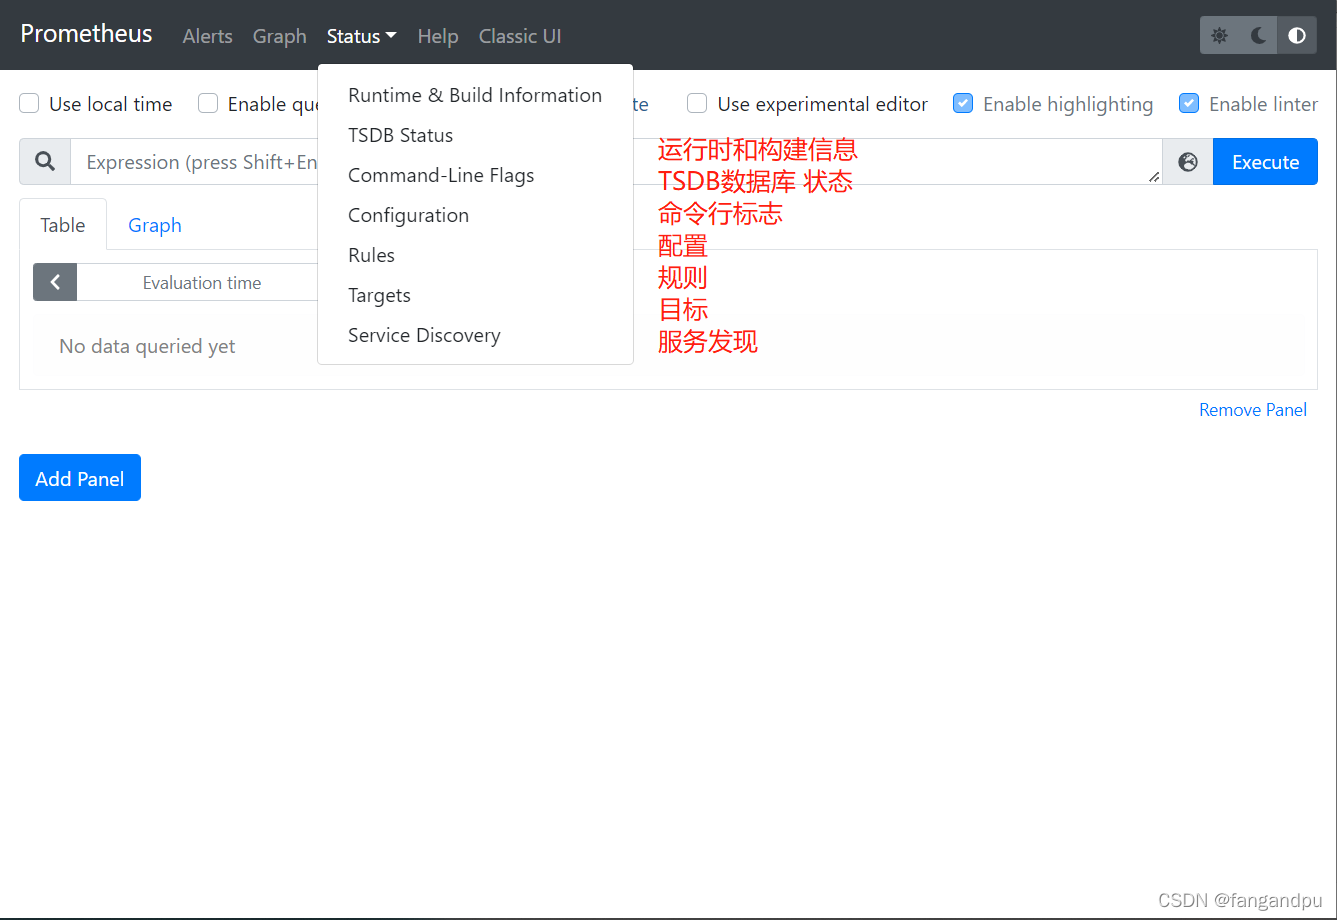Select browser-preferred theme contrast icon
The height and width of the screenshot is (920, 1337).
tap(1297, 36)
